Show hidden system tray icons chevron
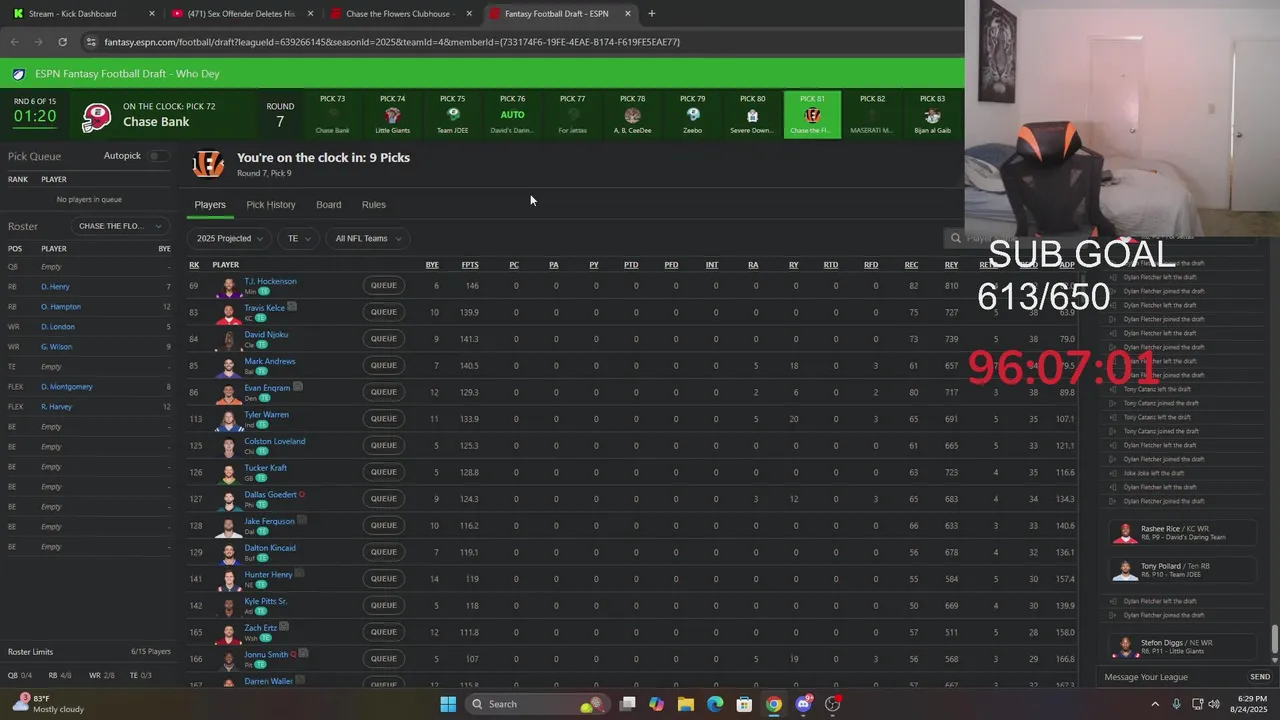The height and width of the screenshot is (720, 1280). pos(1155,704)
